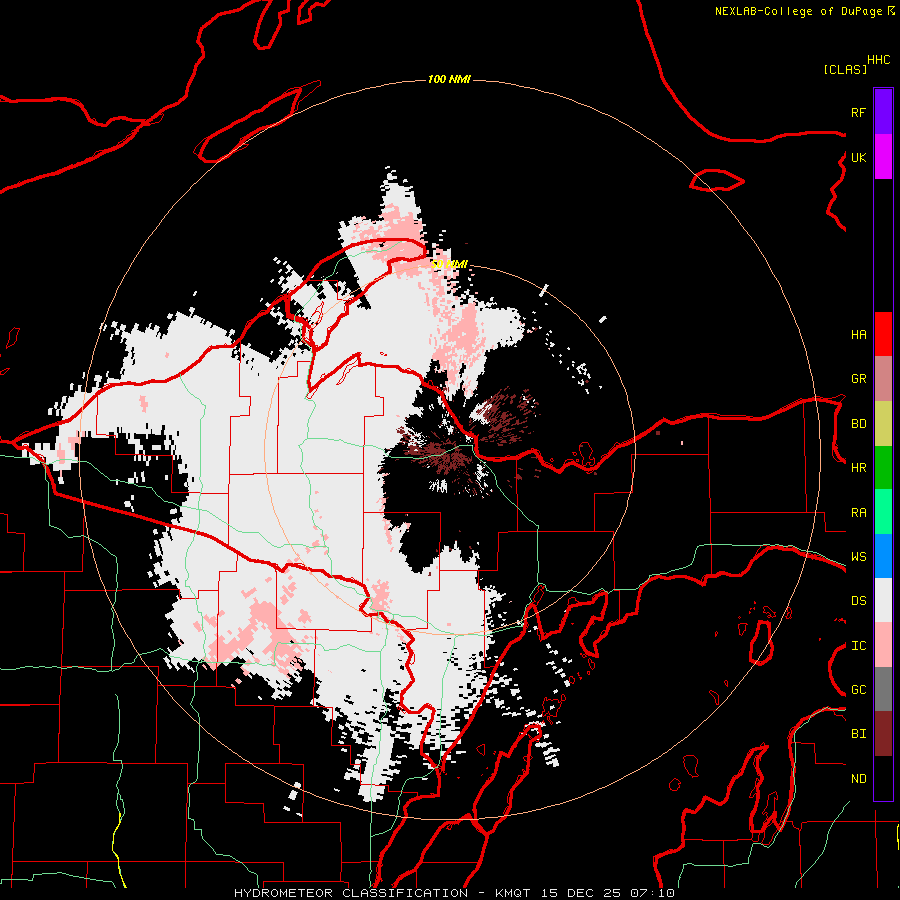Click the UK legend label
The width and height of the screenshot is (900, 900).
pos(858,157)
